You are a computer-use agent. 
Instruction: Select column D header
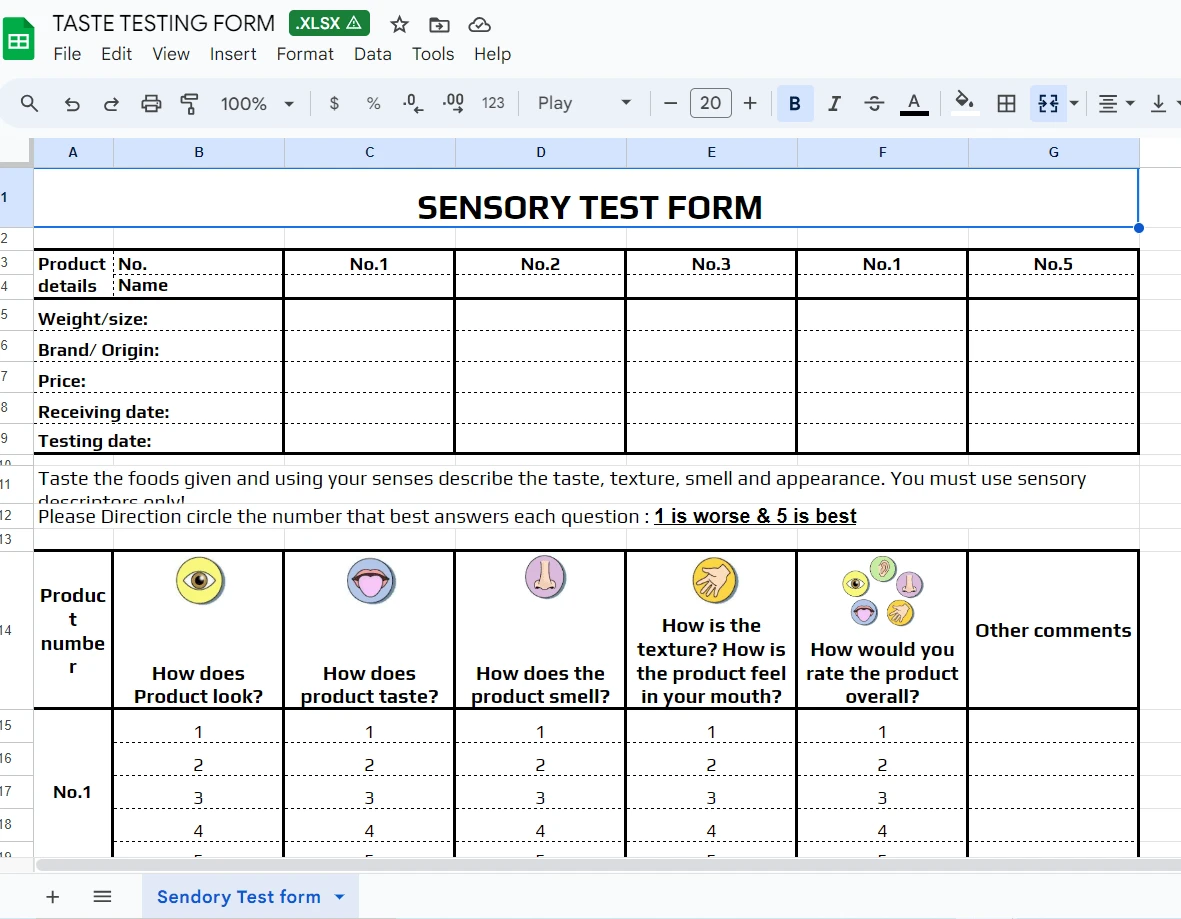[541, 152]
